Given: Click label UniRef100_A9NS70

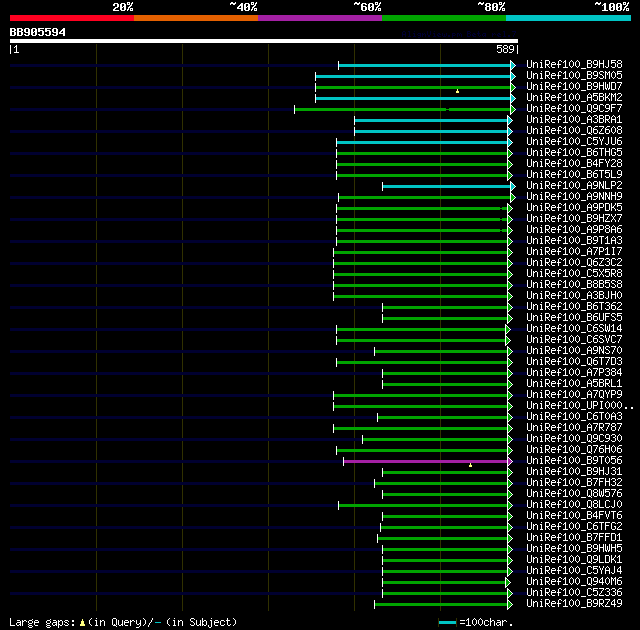Looking at the screenshot, I should (x=574, y=351).
